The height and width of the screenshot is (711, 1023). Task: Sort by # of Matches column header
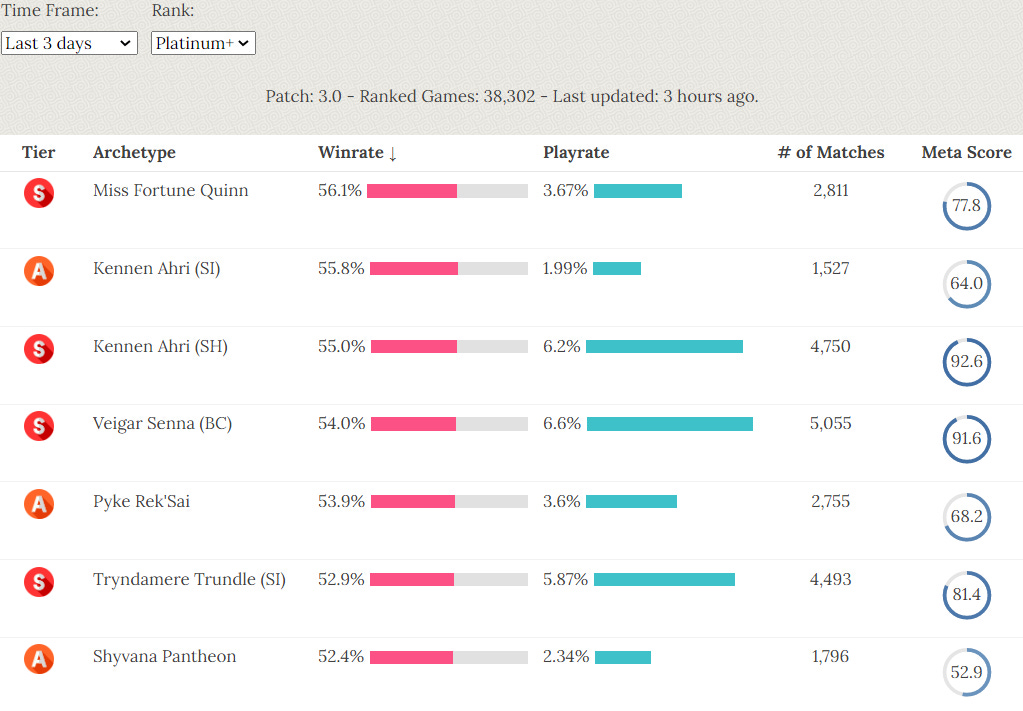831,152
